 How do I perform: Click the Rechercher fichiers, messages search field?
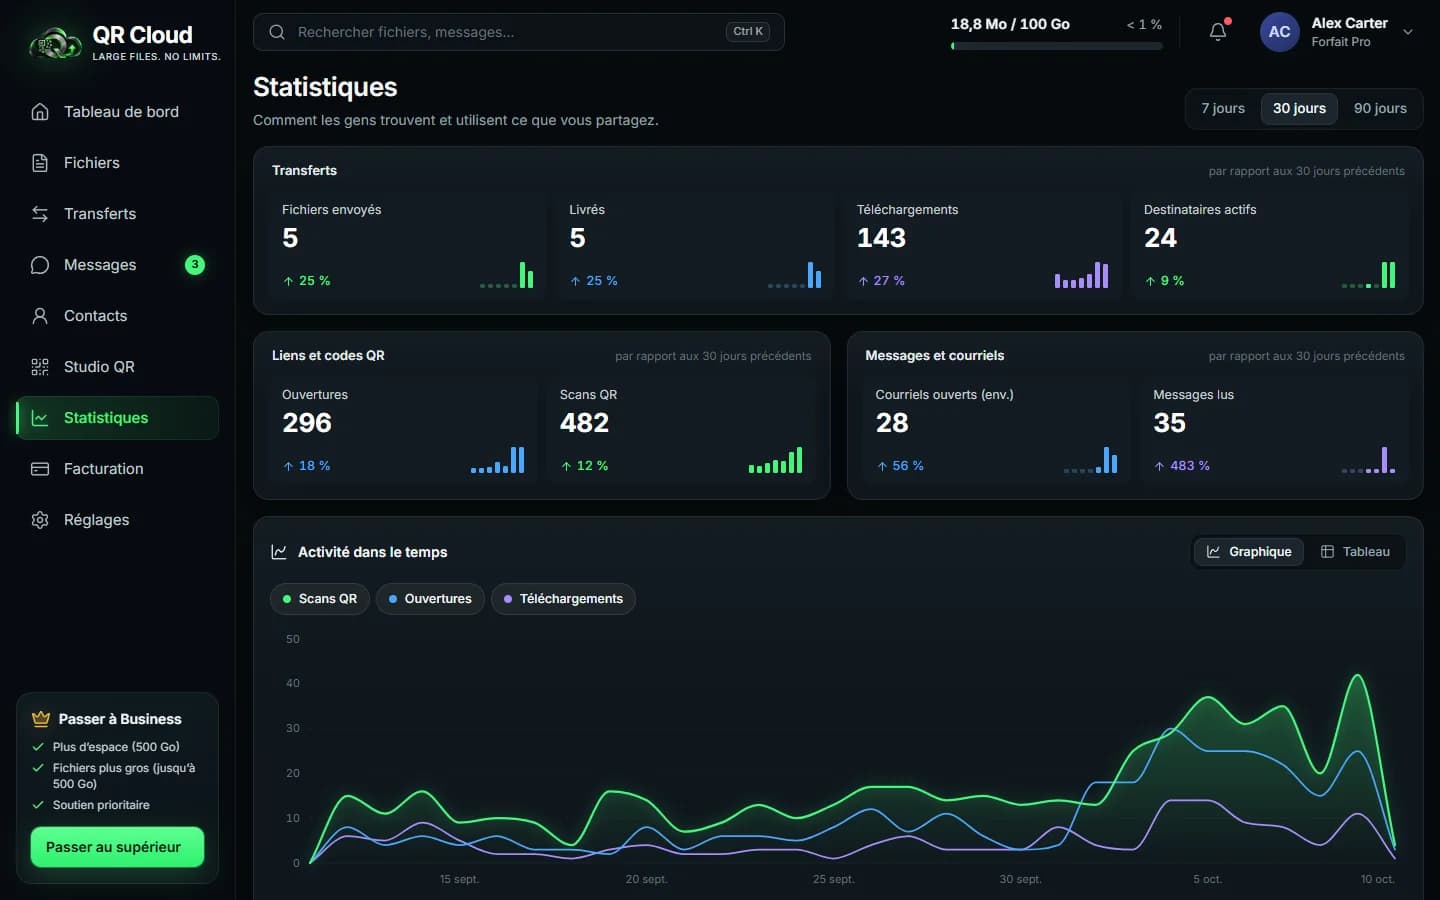[x=518, y=32]
